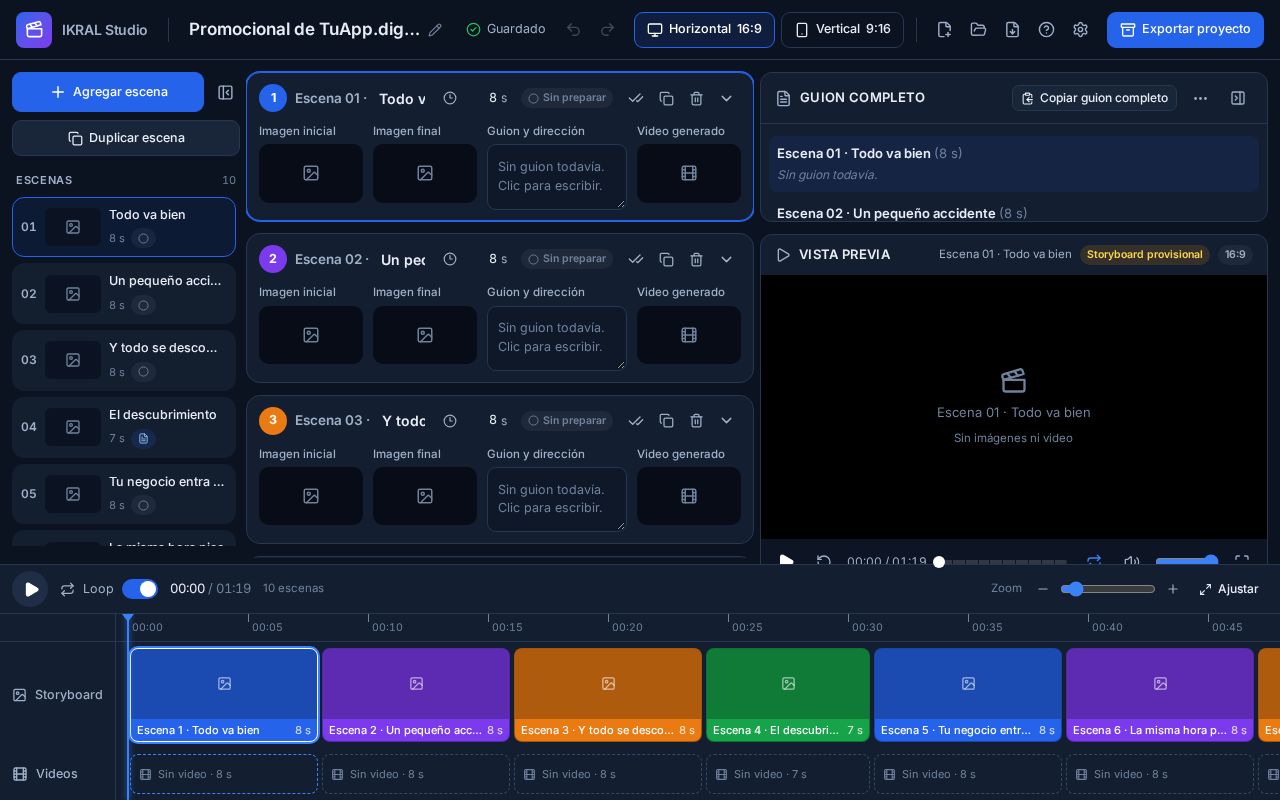The image size is (1280, 800).
Task: Collapse the Guion Completo side panel
Action: click(1238, 98)
